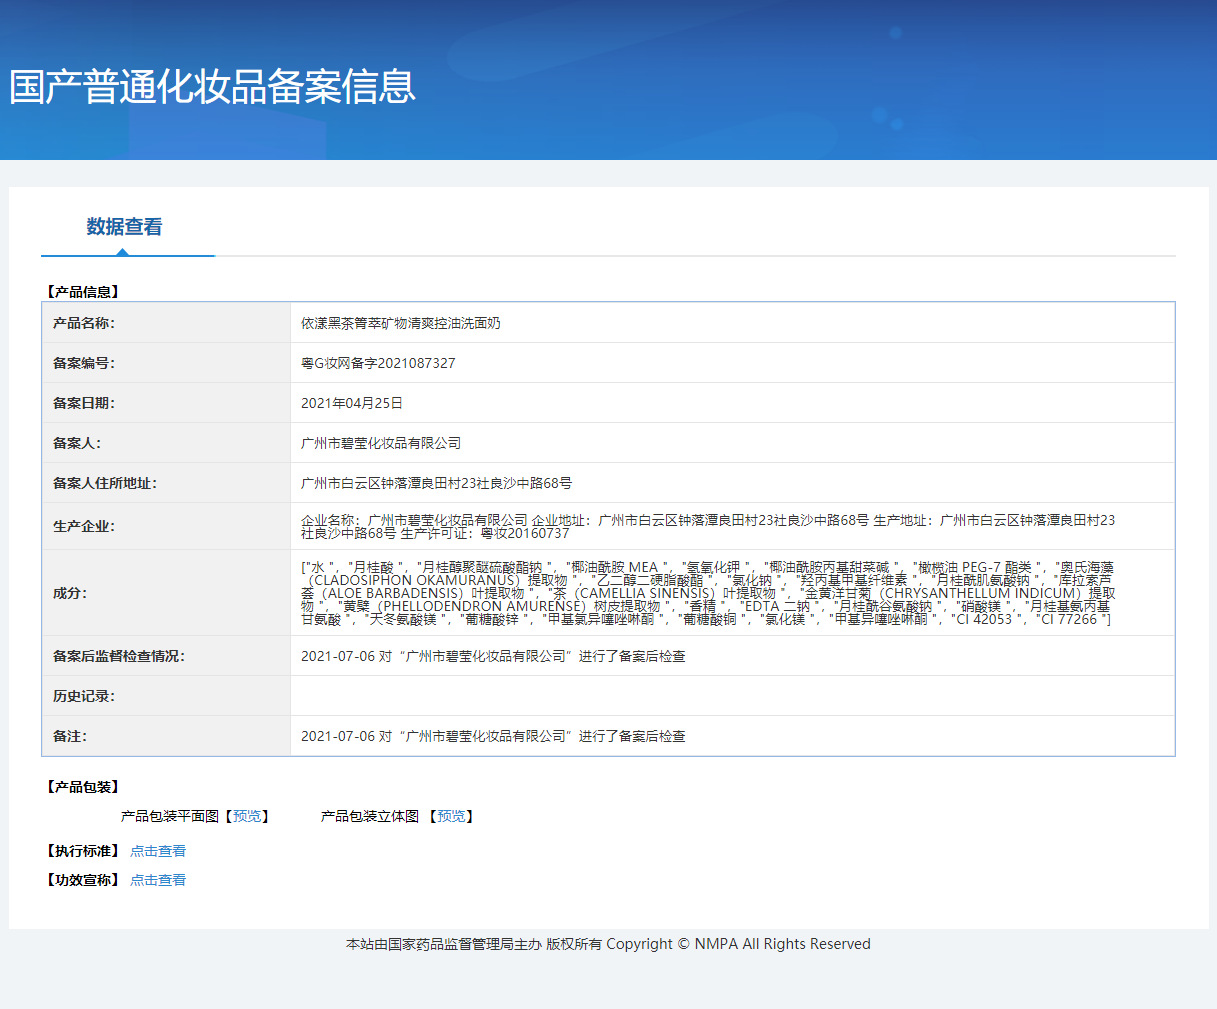Click the 功效宣称 label

[83, 880]
